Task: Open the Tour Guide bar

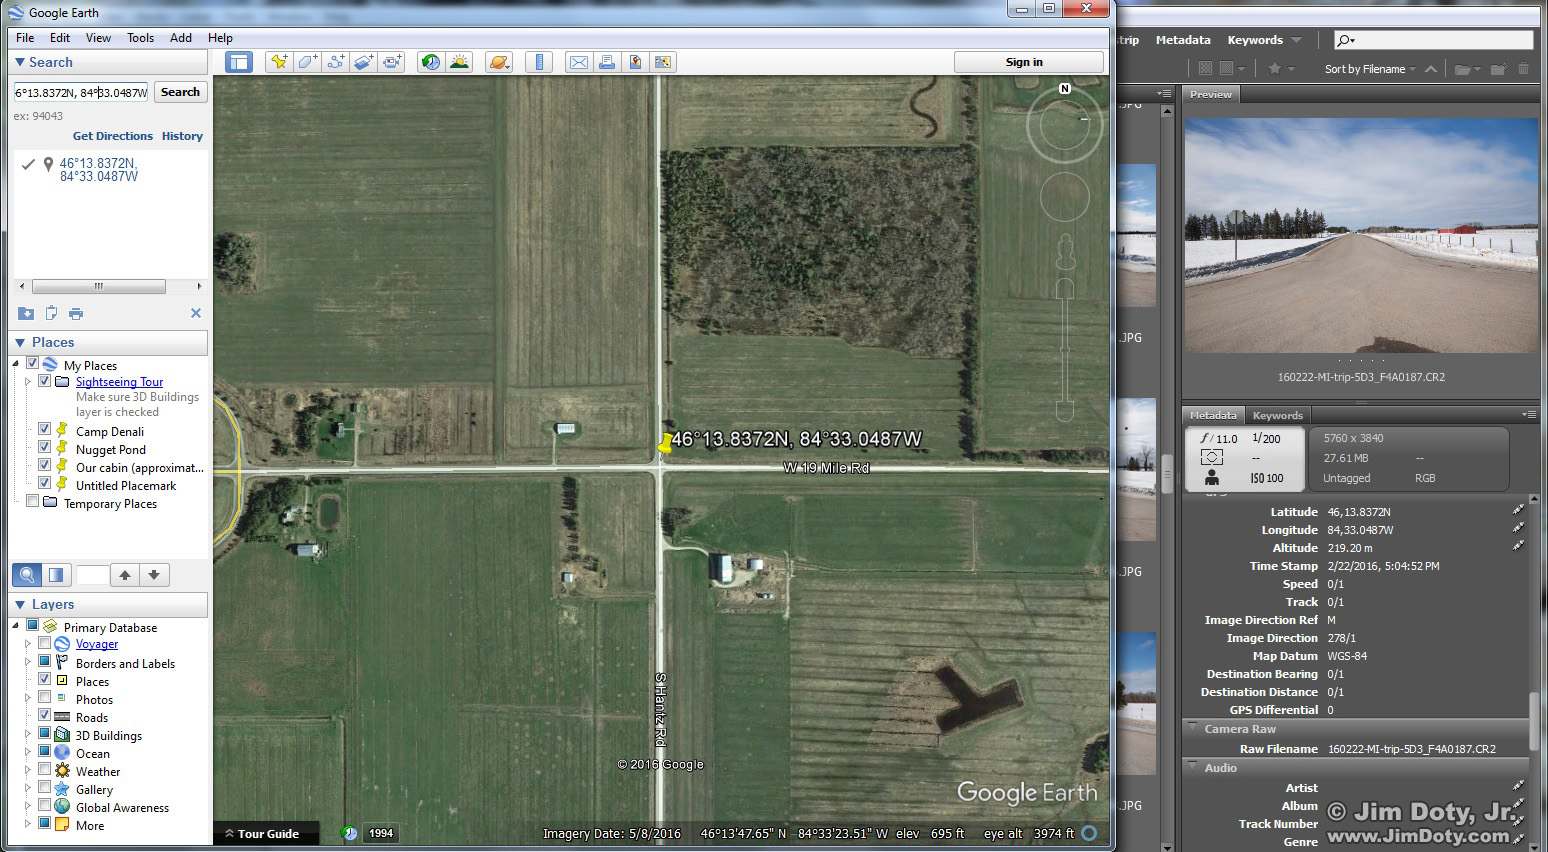Action: point(266,833)
